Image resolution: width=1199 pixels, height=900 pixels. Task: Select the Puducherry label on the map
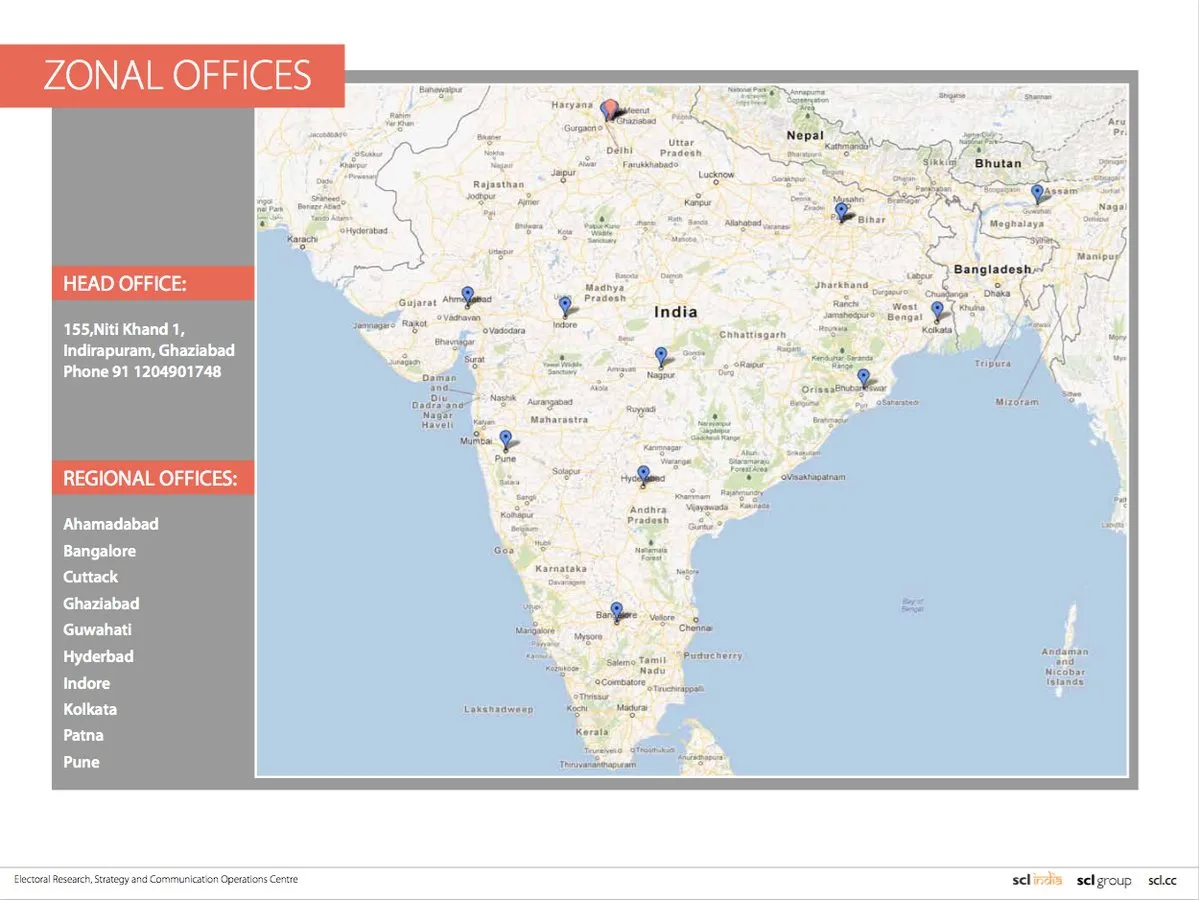[x=713, y=656]
